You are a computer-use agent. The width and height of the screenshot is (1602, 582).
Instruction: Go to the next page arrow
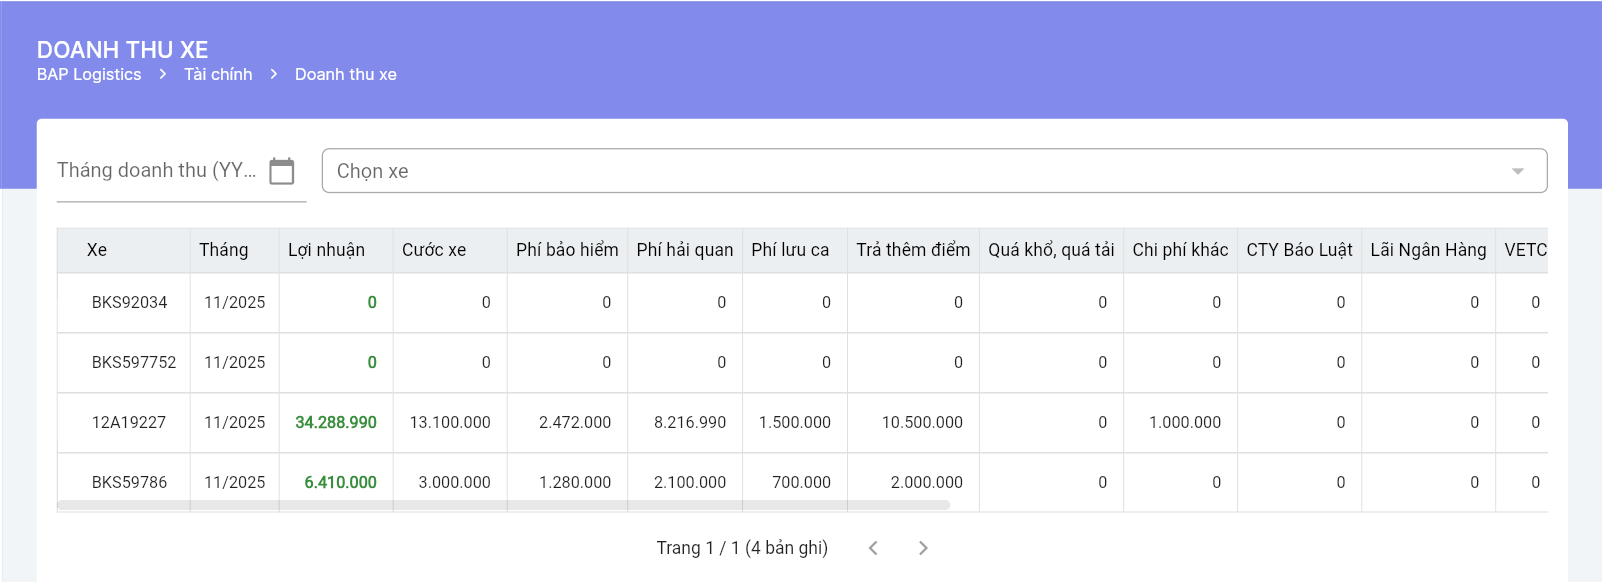coord(923,548)
